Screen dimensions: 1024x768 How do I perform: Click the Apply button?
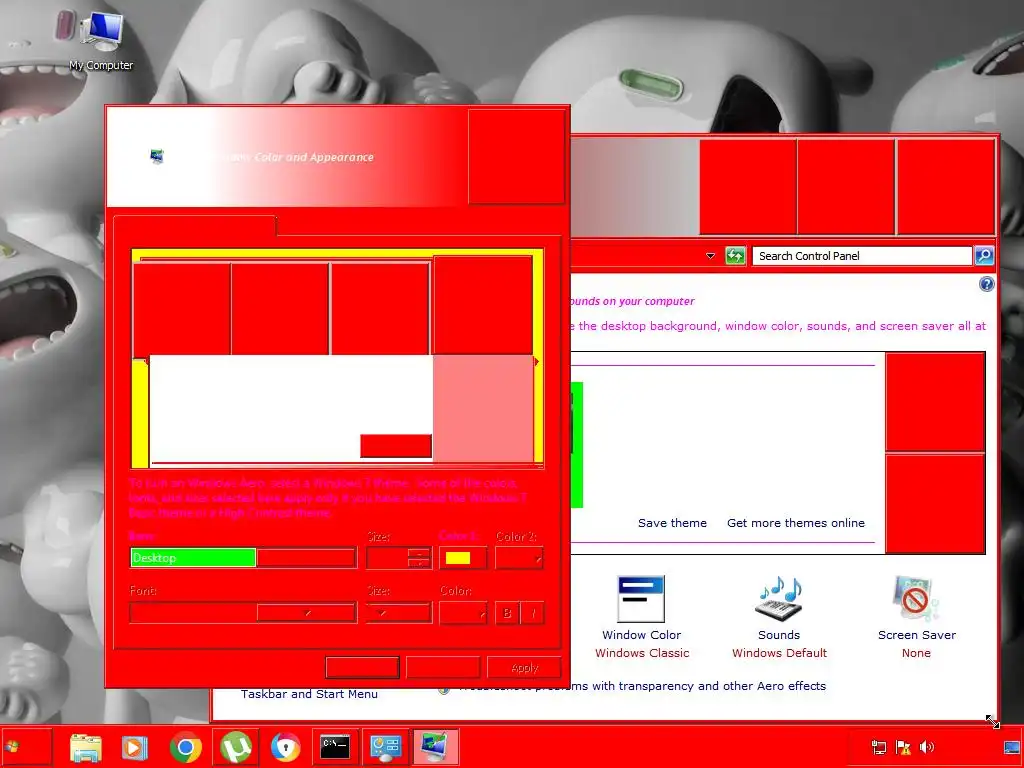coord(524,667)
